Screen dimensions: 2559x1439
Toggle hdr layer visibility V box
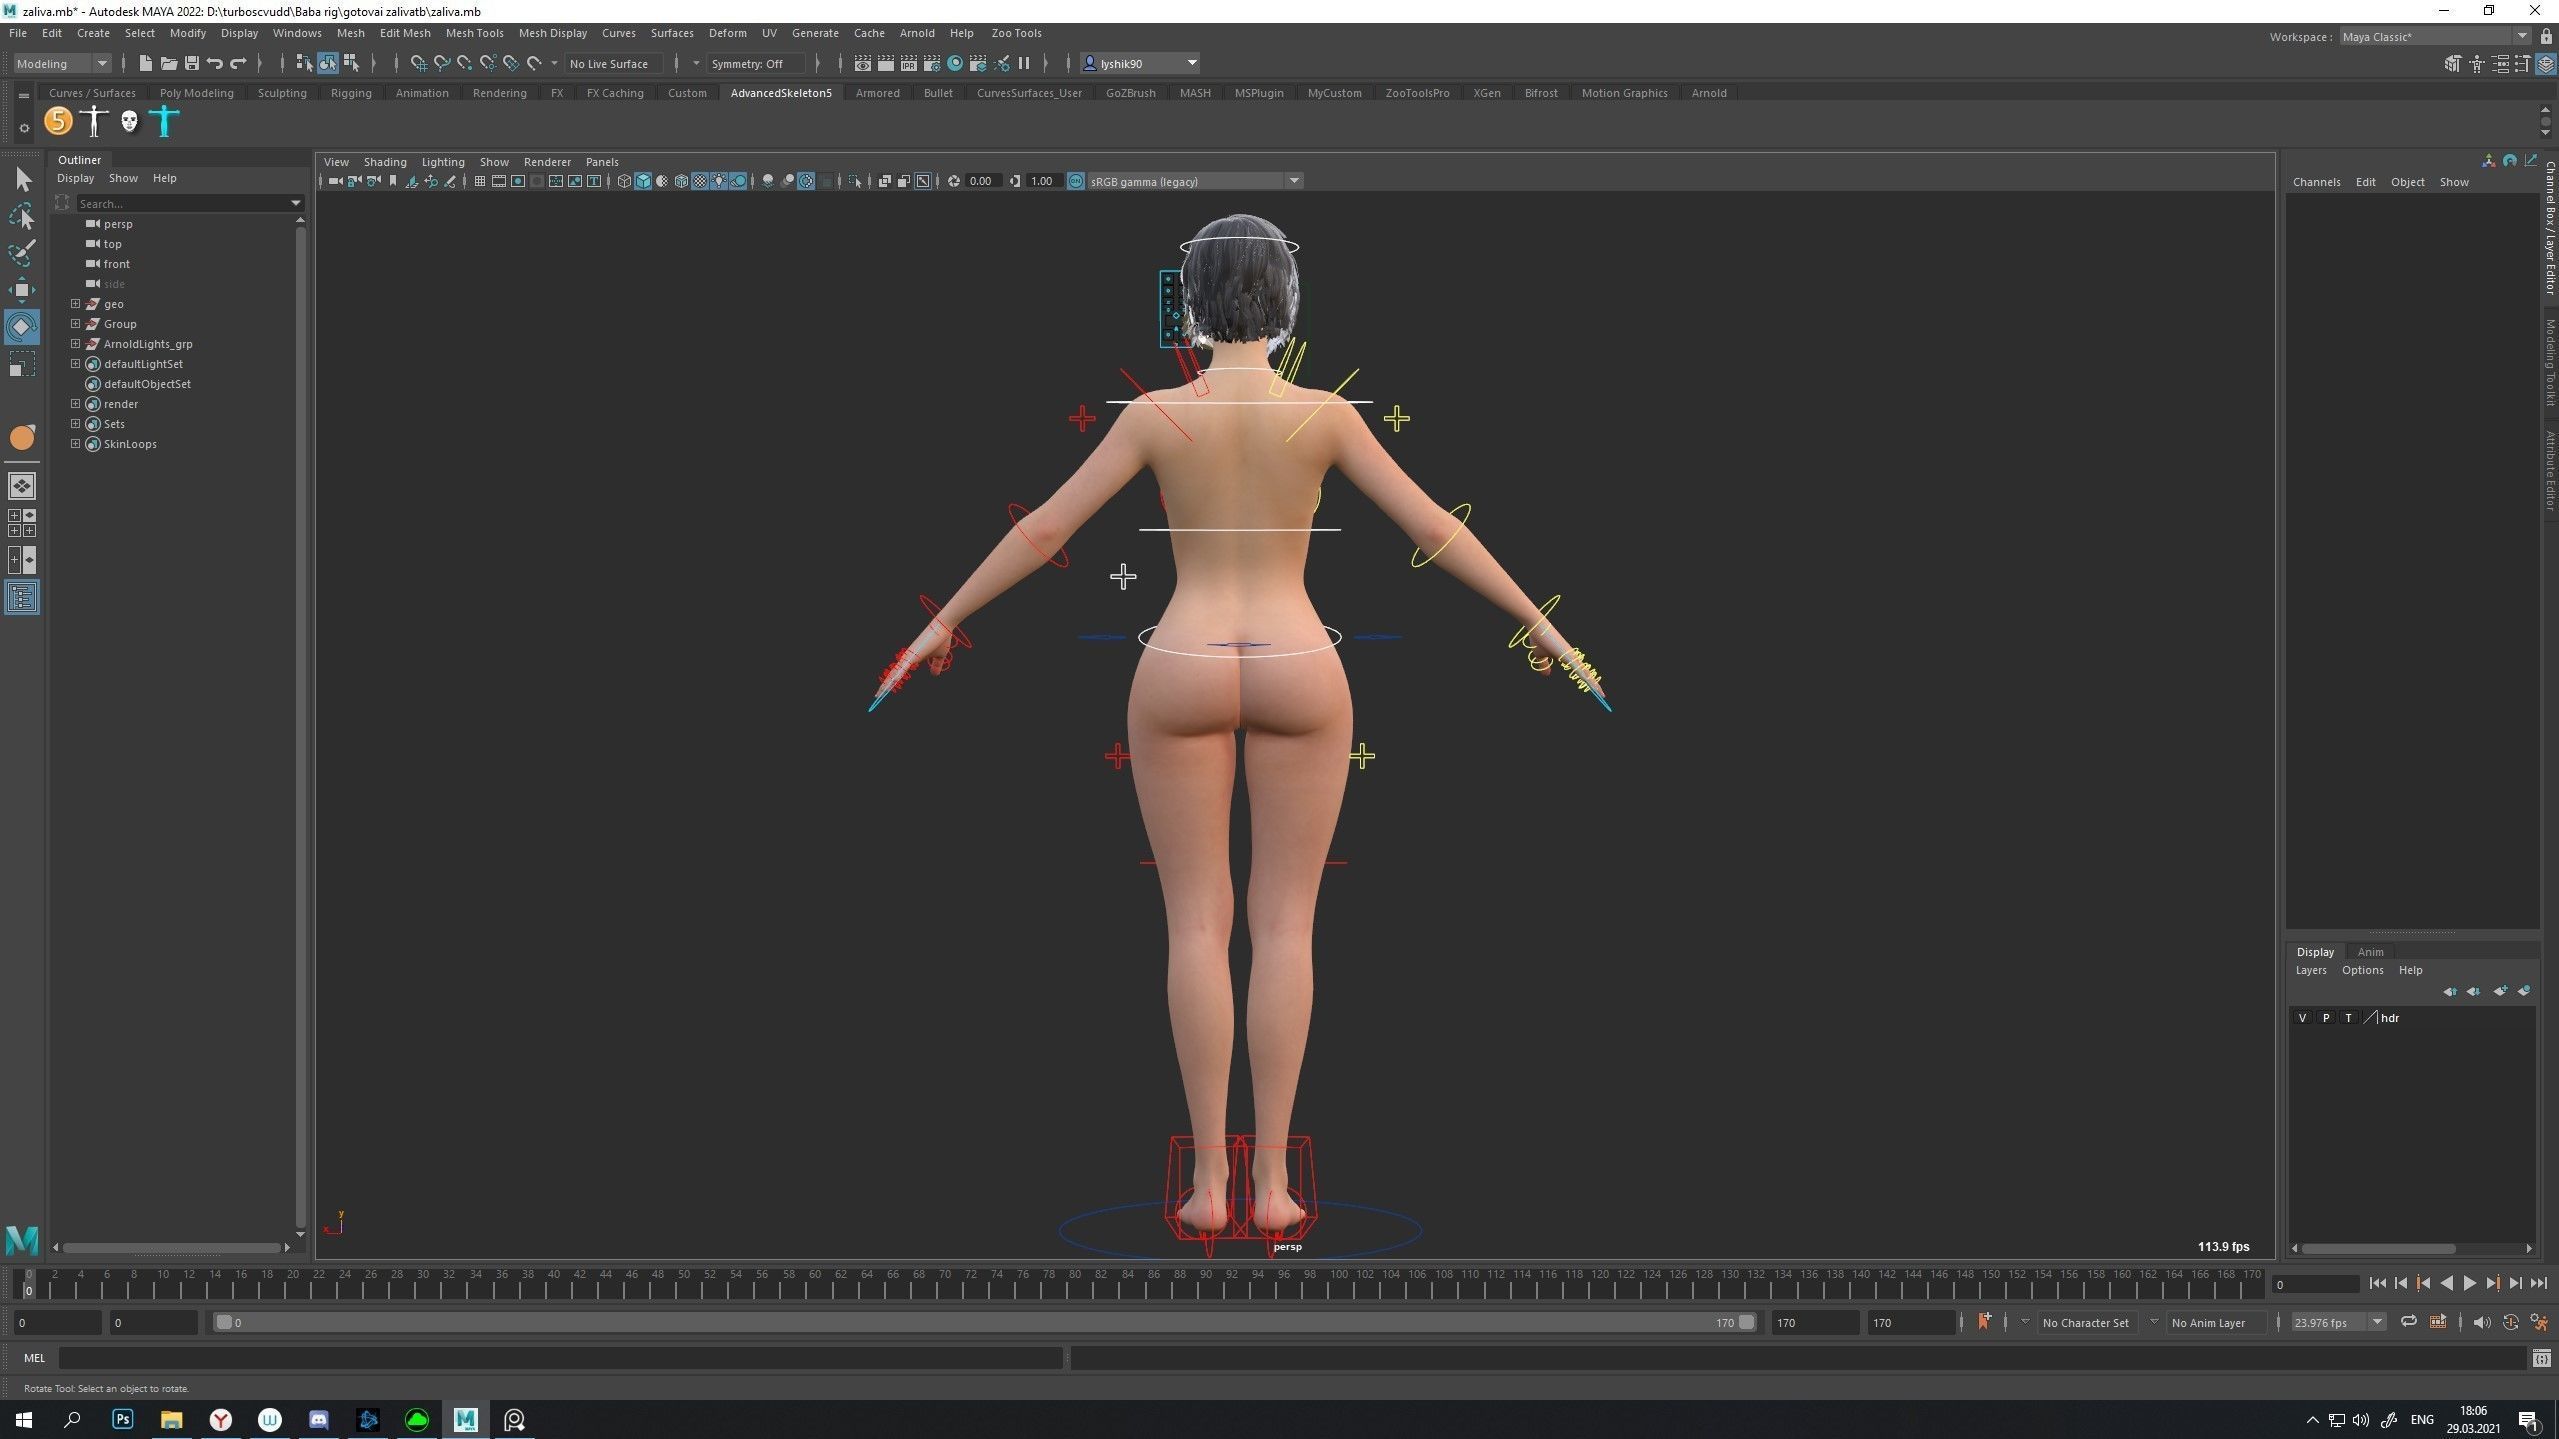2303,1018
